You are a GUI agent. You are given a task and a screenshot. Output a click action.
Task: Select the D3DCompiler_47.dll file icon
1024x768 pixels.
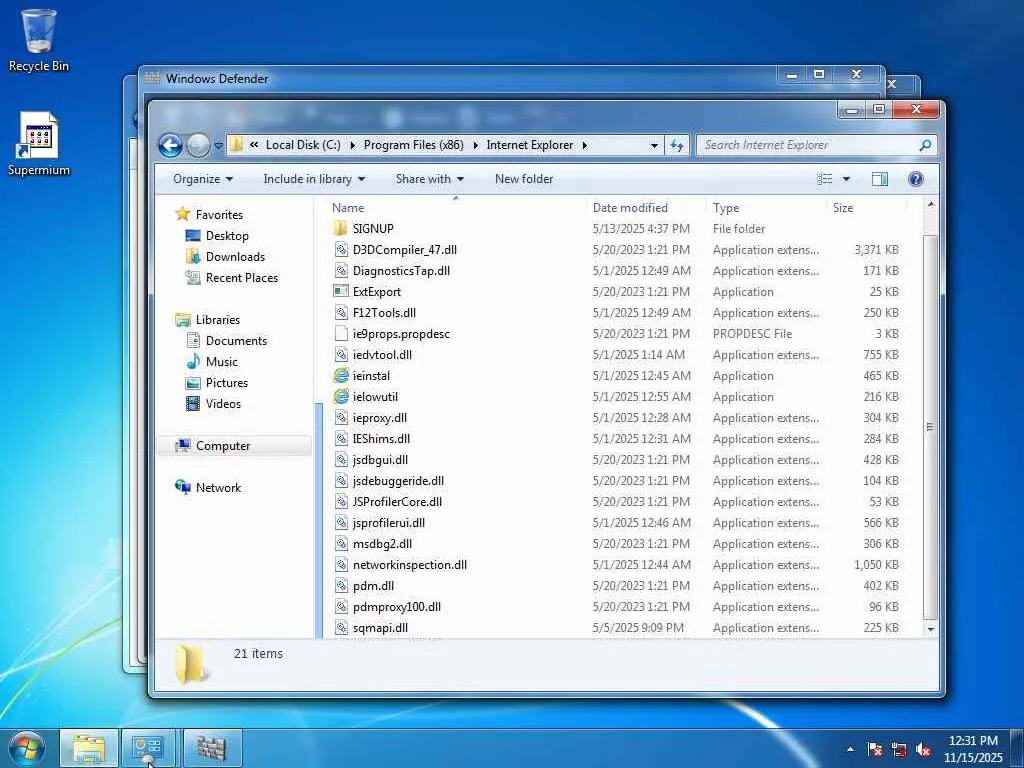(340, 249)
